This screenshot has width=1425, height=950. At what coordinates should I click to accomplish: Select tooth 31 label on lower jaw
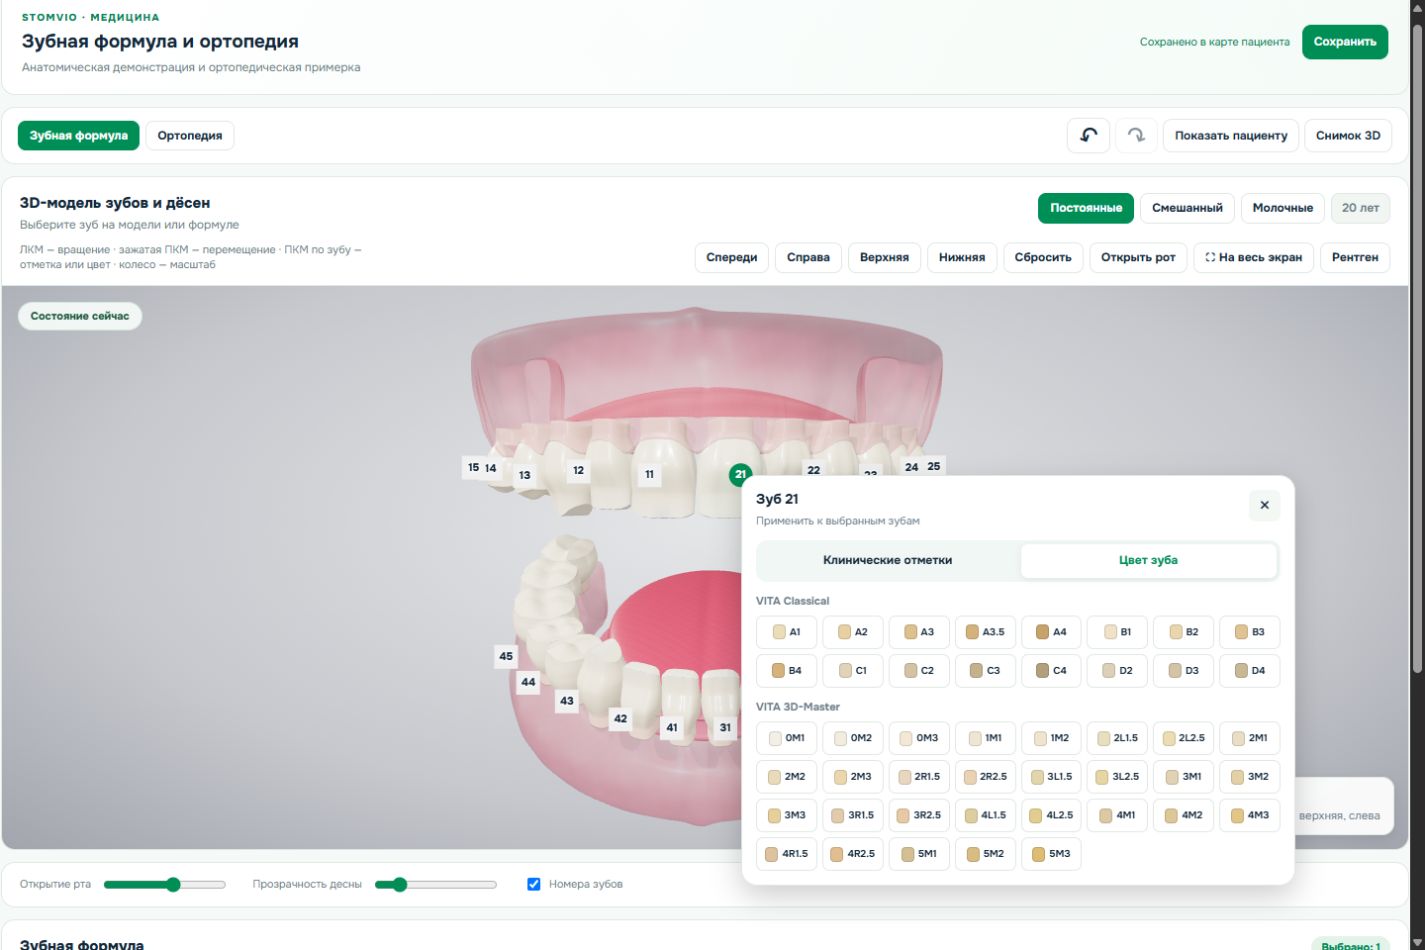[726, 728]
